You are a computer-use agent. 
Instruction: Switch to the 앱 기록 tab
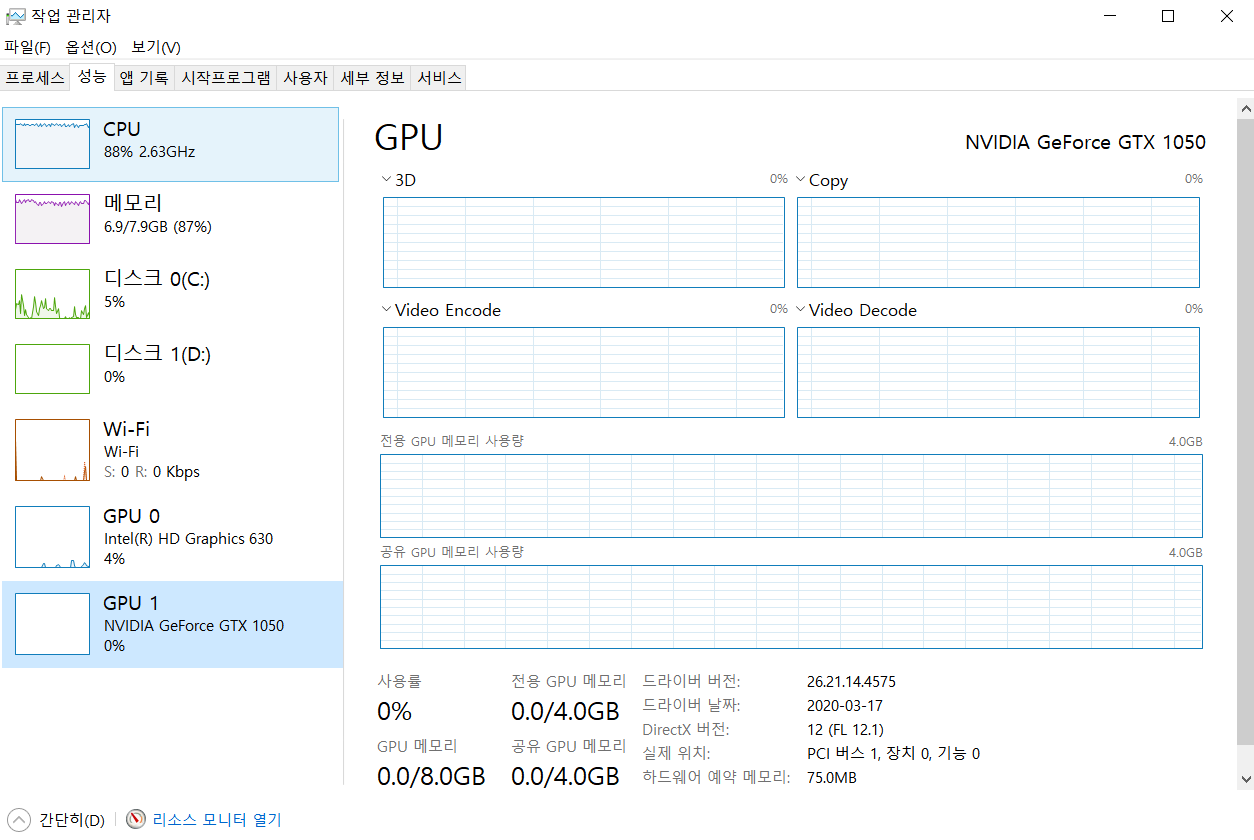[x=144, y=78]
